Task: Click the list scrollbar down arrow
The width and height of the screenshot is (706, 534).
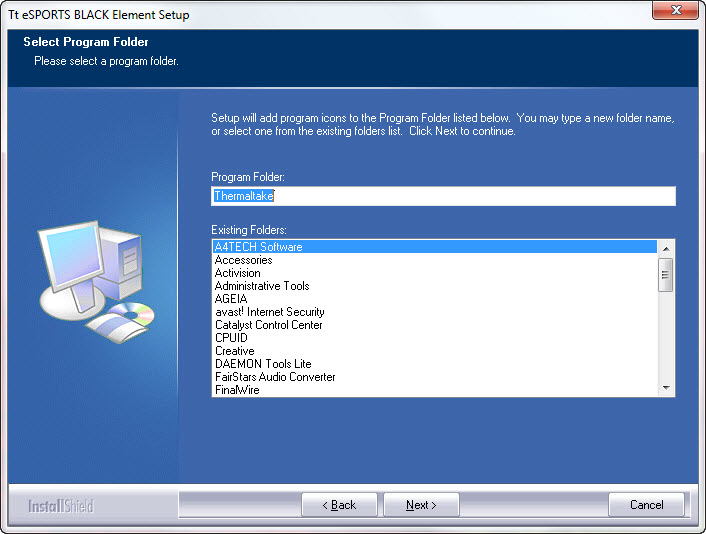Action: pos(666,388)
